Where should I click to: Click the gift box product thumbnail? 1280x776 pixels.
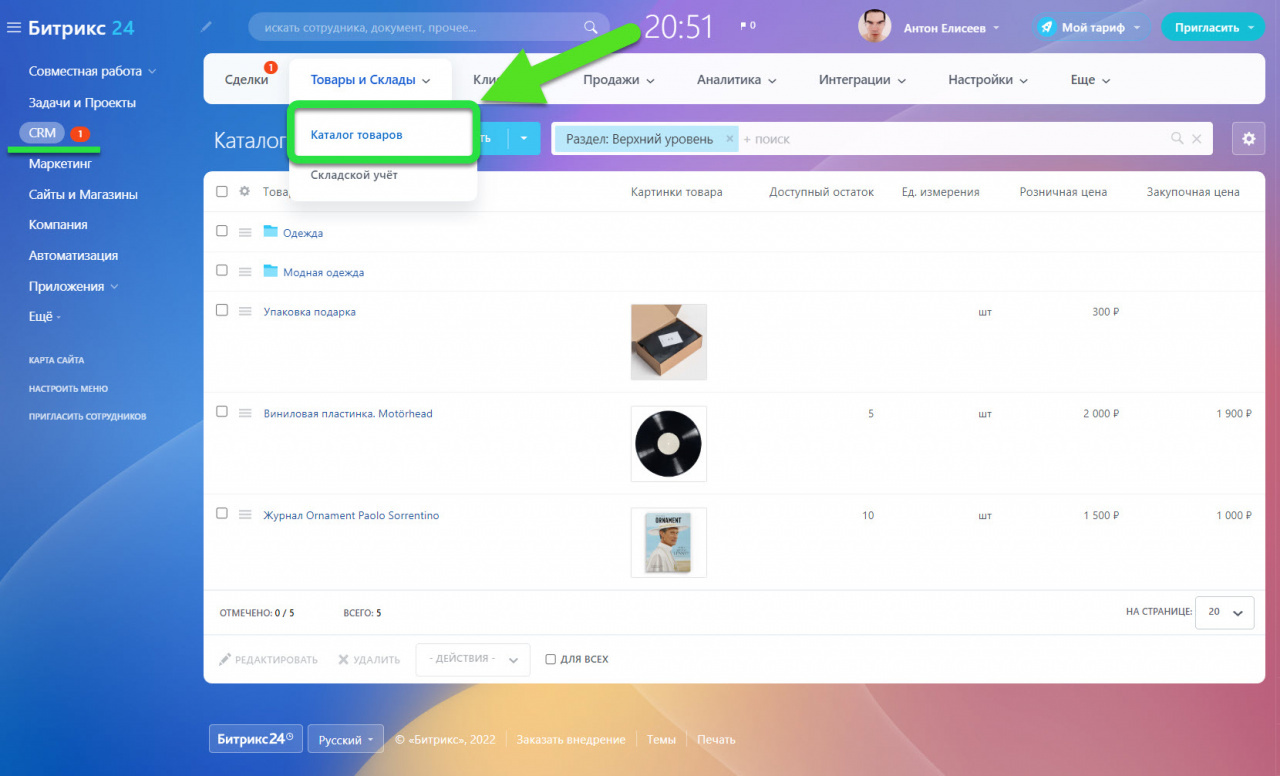(669, 342)
